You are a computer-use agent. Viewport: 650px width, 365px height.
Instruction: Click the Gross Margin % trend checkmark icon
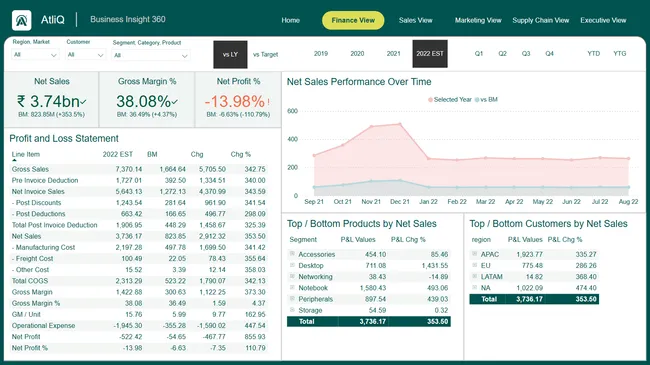(175, 102)
